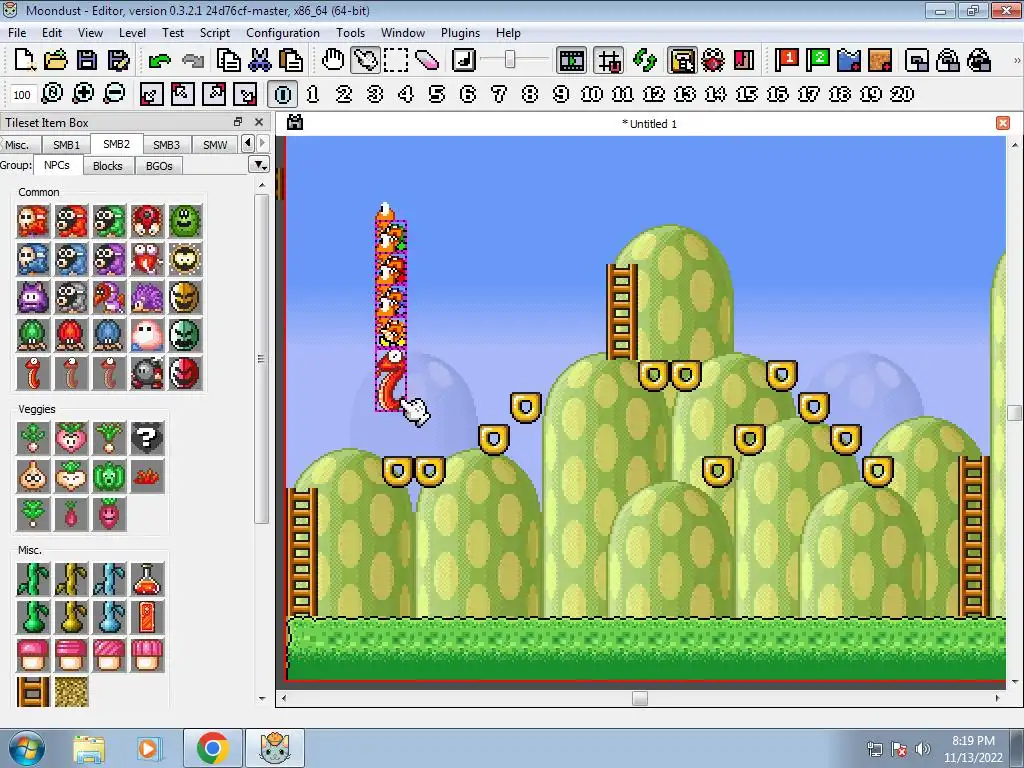This screenshot has height=768, width=1024.
Task: Switch to section 12
Action: (x=654, y=94)
